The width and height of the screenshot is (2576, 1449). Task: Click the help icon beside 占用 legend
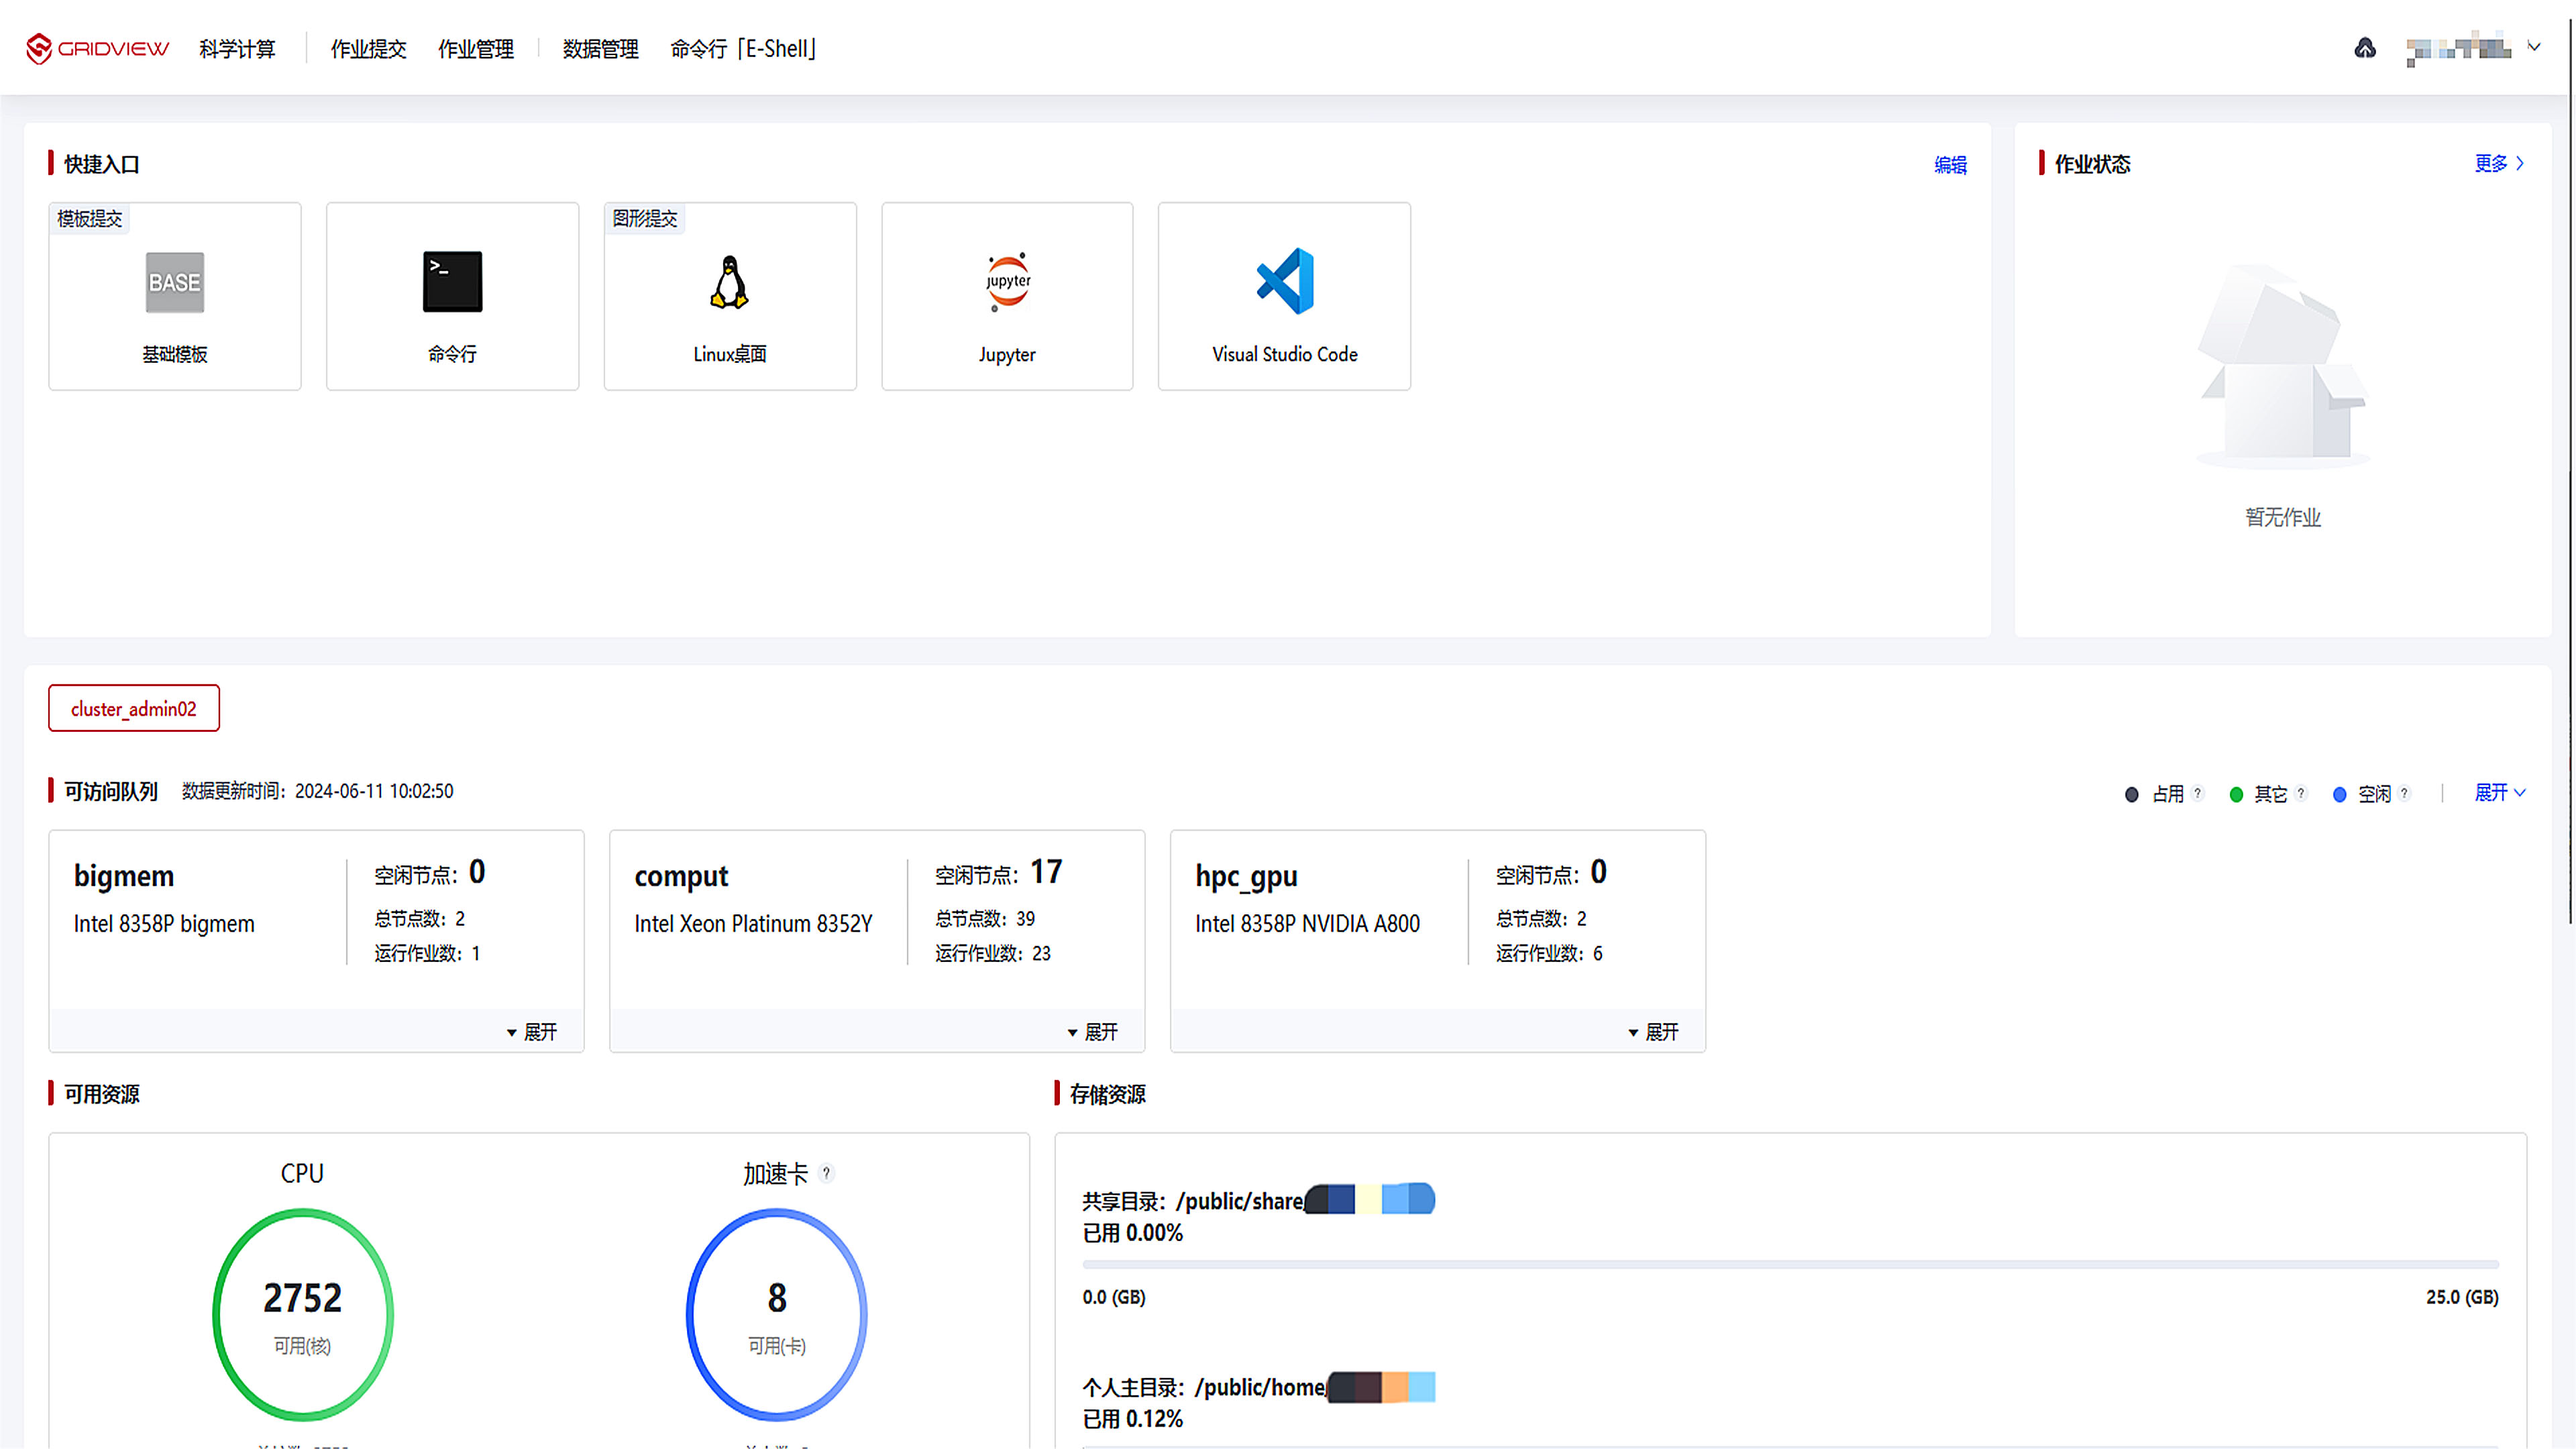pos(2197,793)
